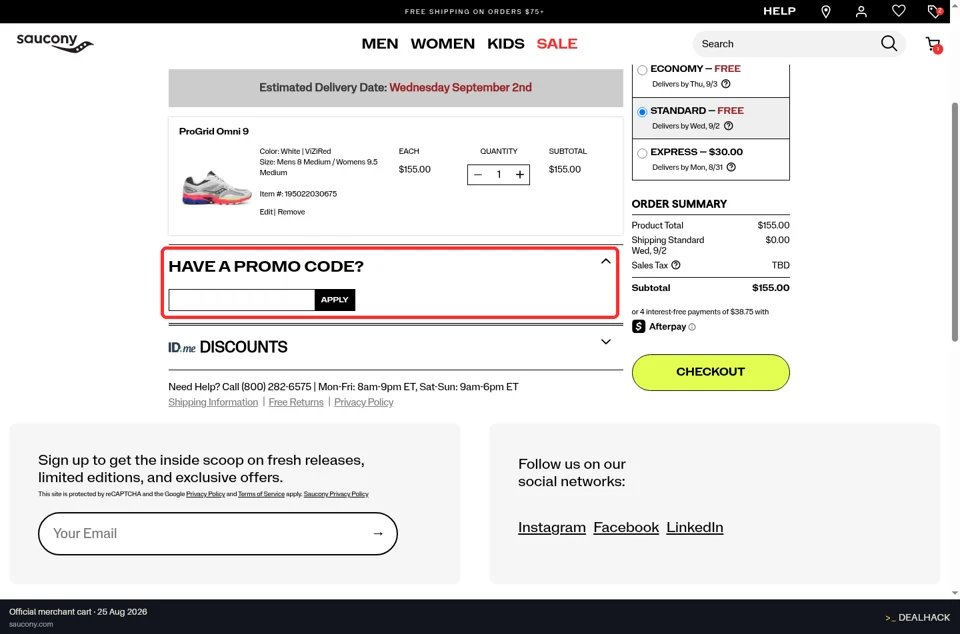Visit the Instagram link
This screenshot has width=960, height=634.
(552, 528)
